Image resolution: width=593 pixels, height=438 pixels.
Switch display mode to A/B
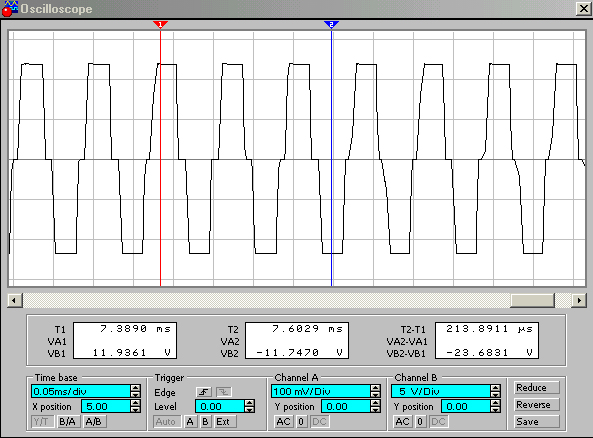click(x=93, y=421)
